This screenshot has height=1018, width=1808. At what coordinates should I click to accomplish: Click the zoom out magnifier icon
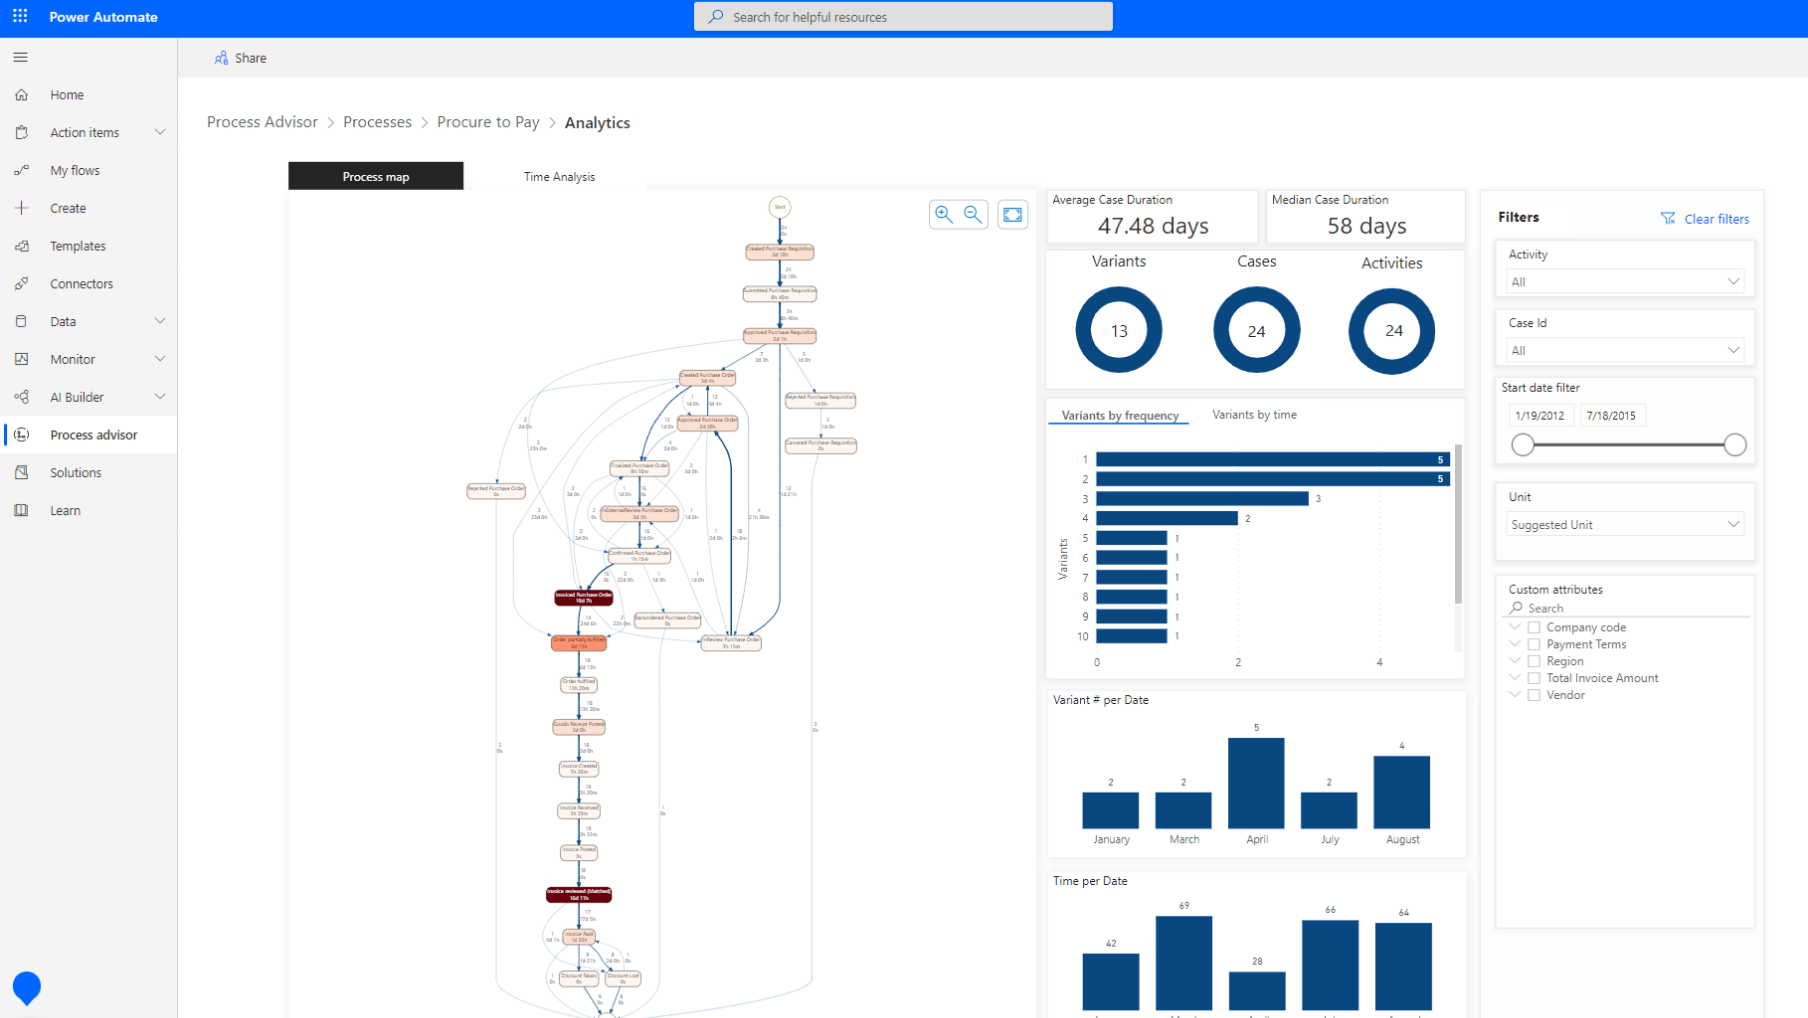973,214
